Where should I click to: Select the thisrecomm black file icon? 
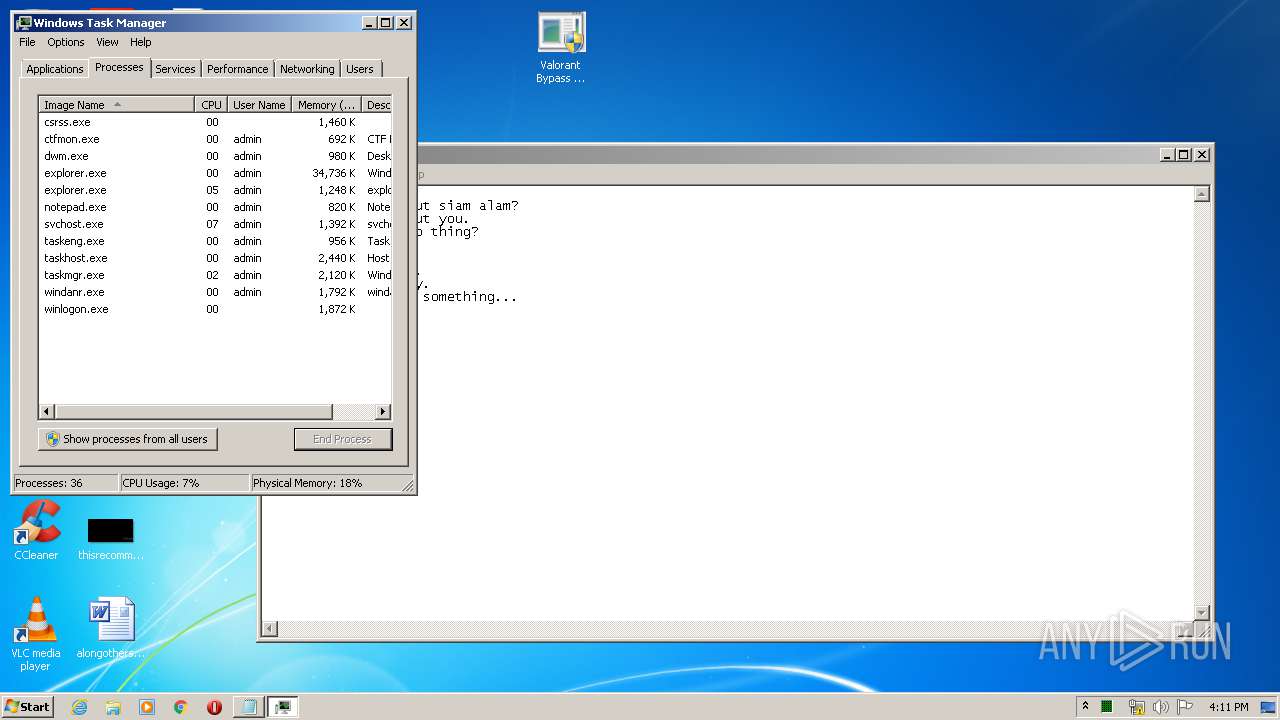point(111,537)
